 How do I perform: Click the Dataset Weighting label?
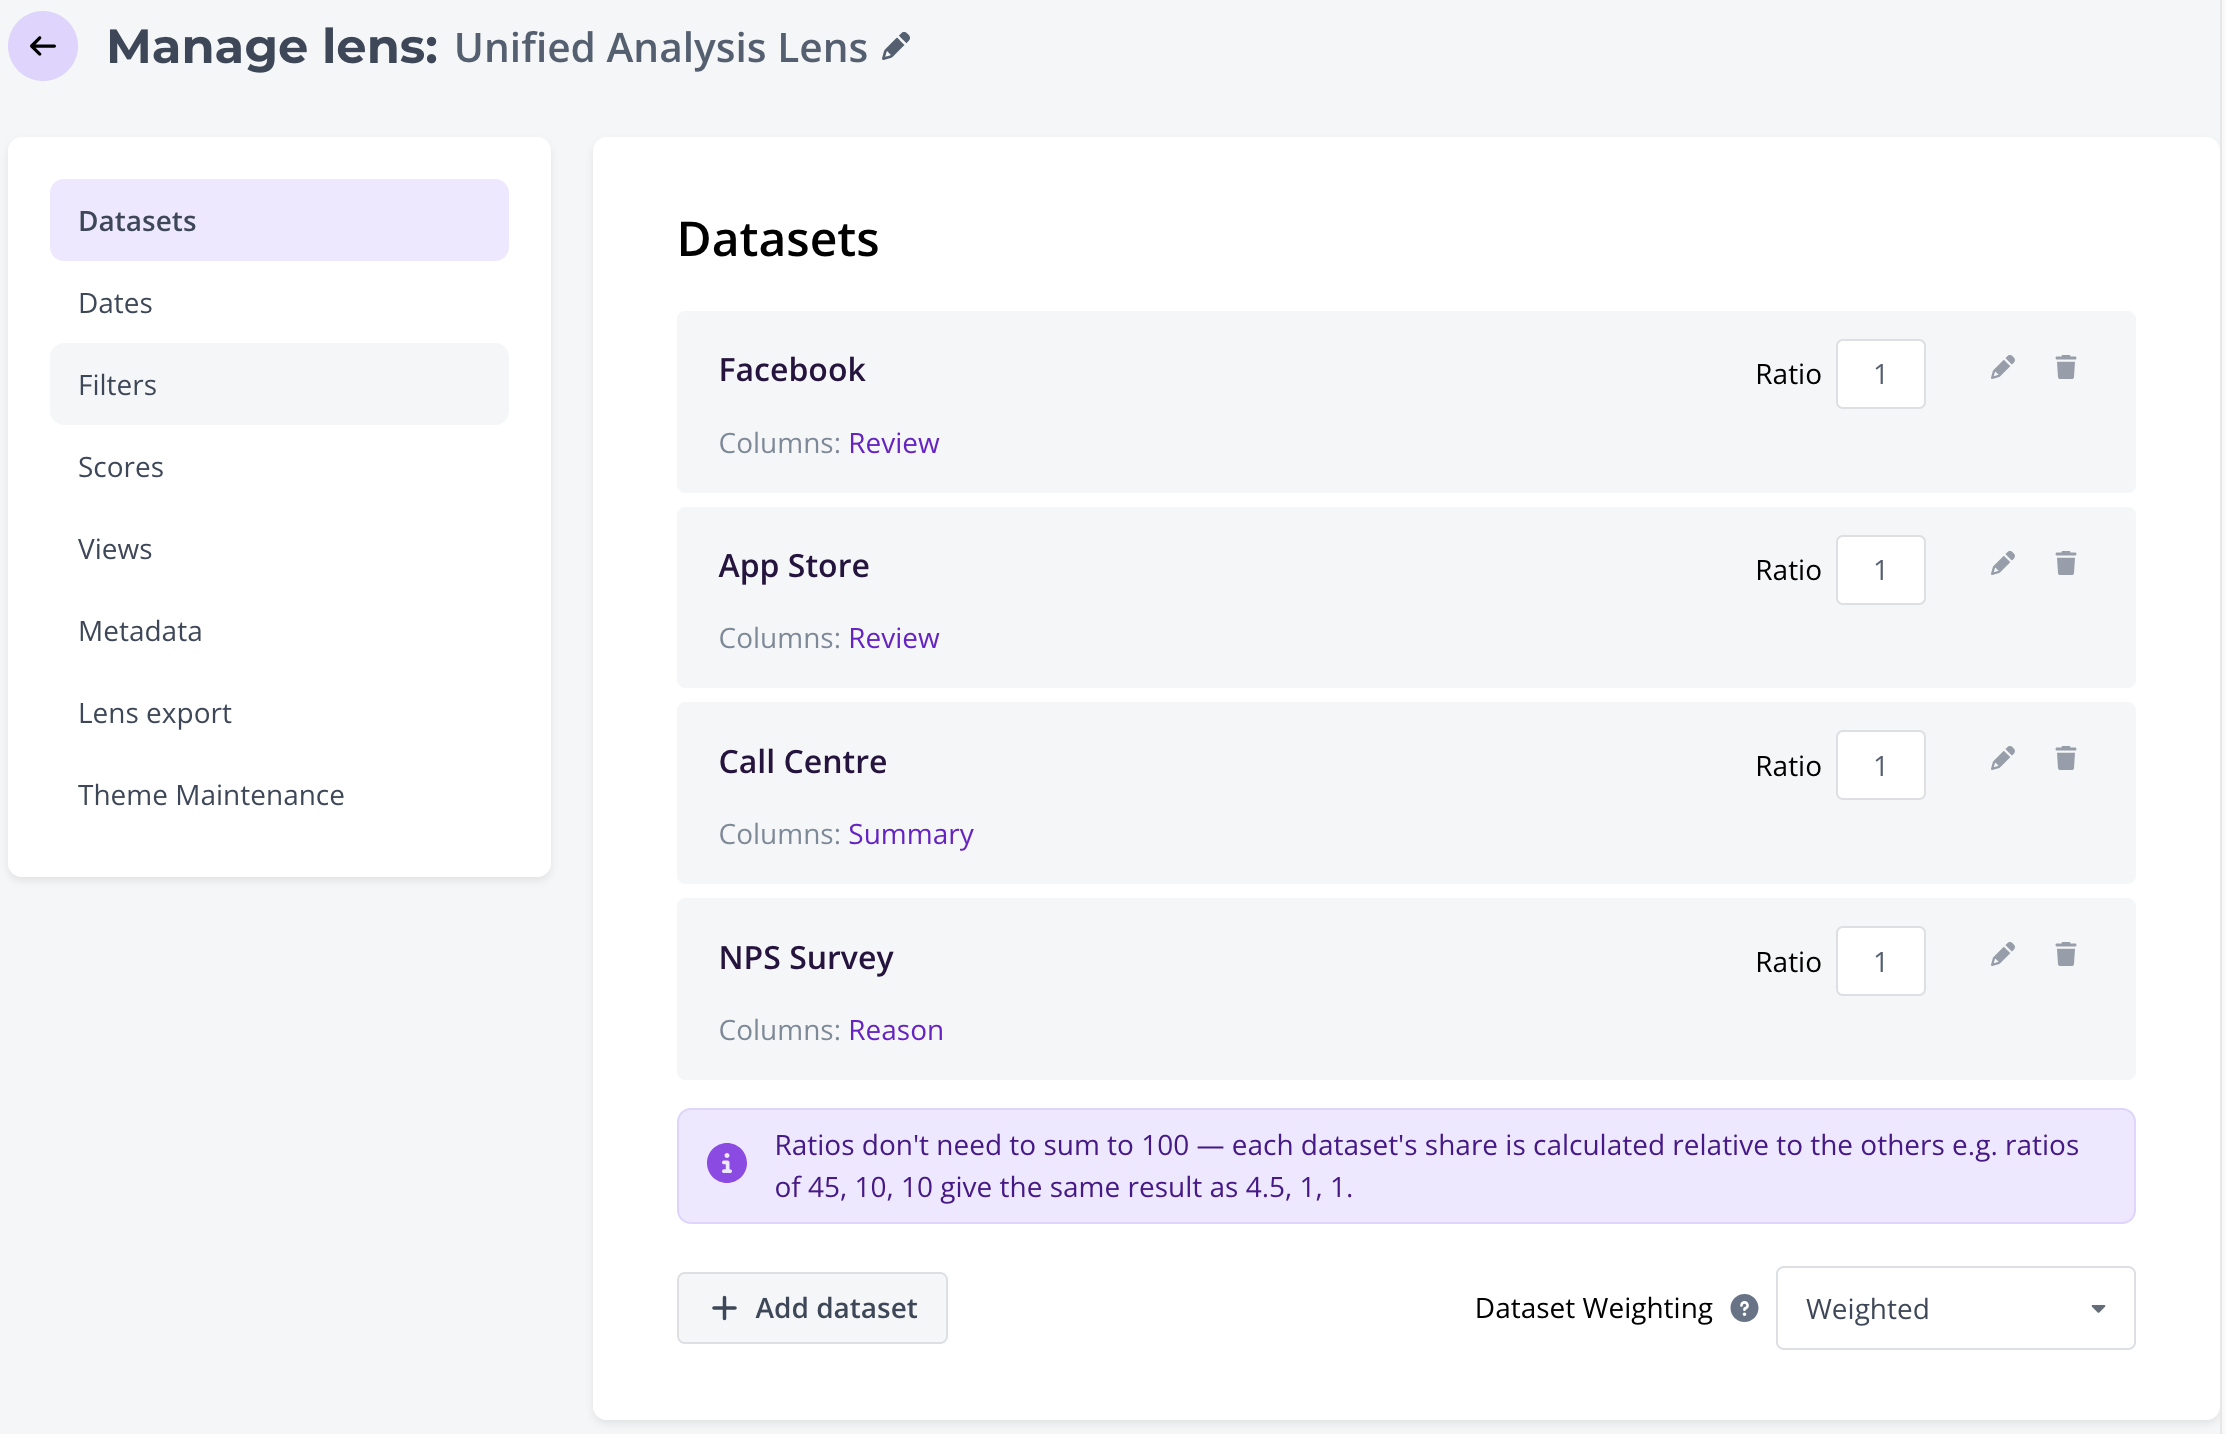tap(1594, 1308)
